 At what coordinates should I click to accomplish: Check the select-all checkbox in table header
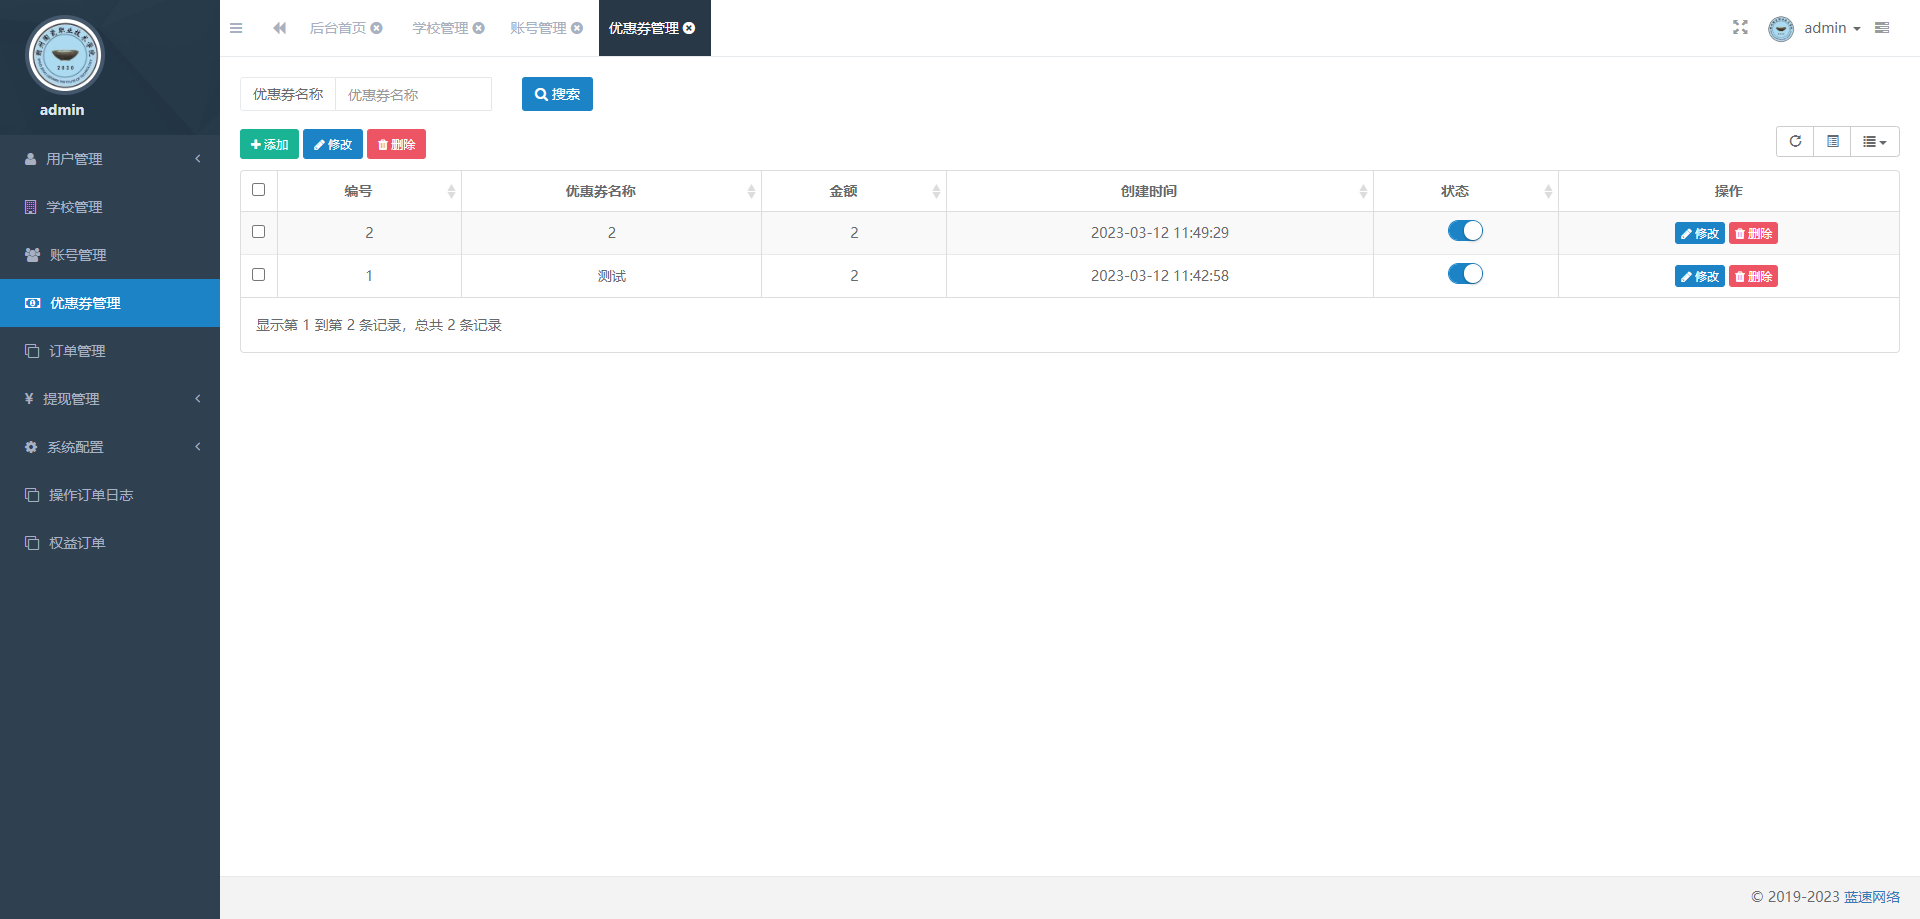point(259,190)
